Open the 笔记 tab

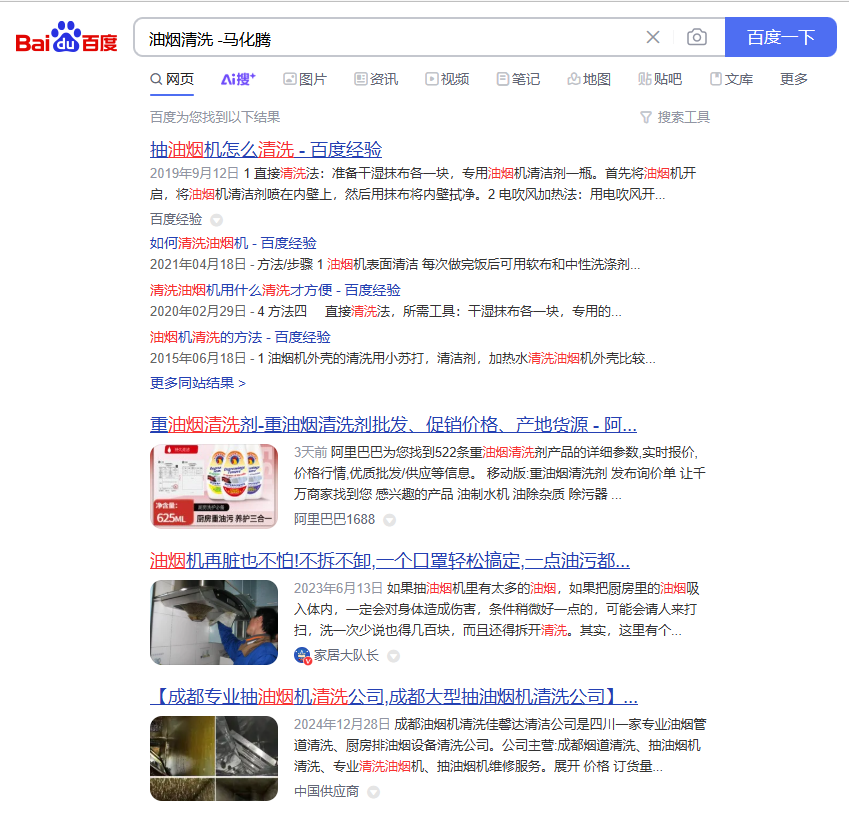pyautogui.click(x=518, y=79)
